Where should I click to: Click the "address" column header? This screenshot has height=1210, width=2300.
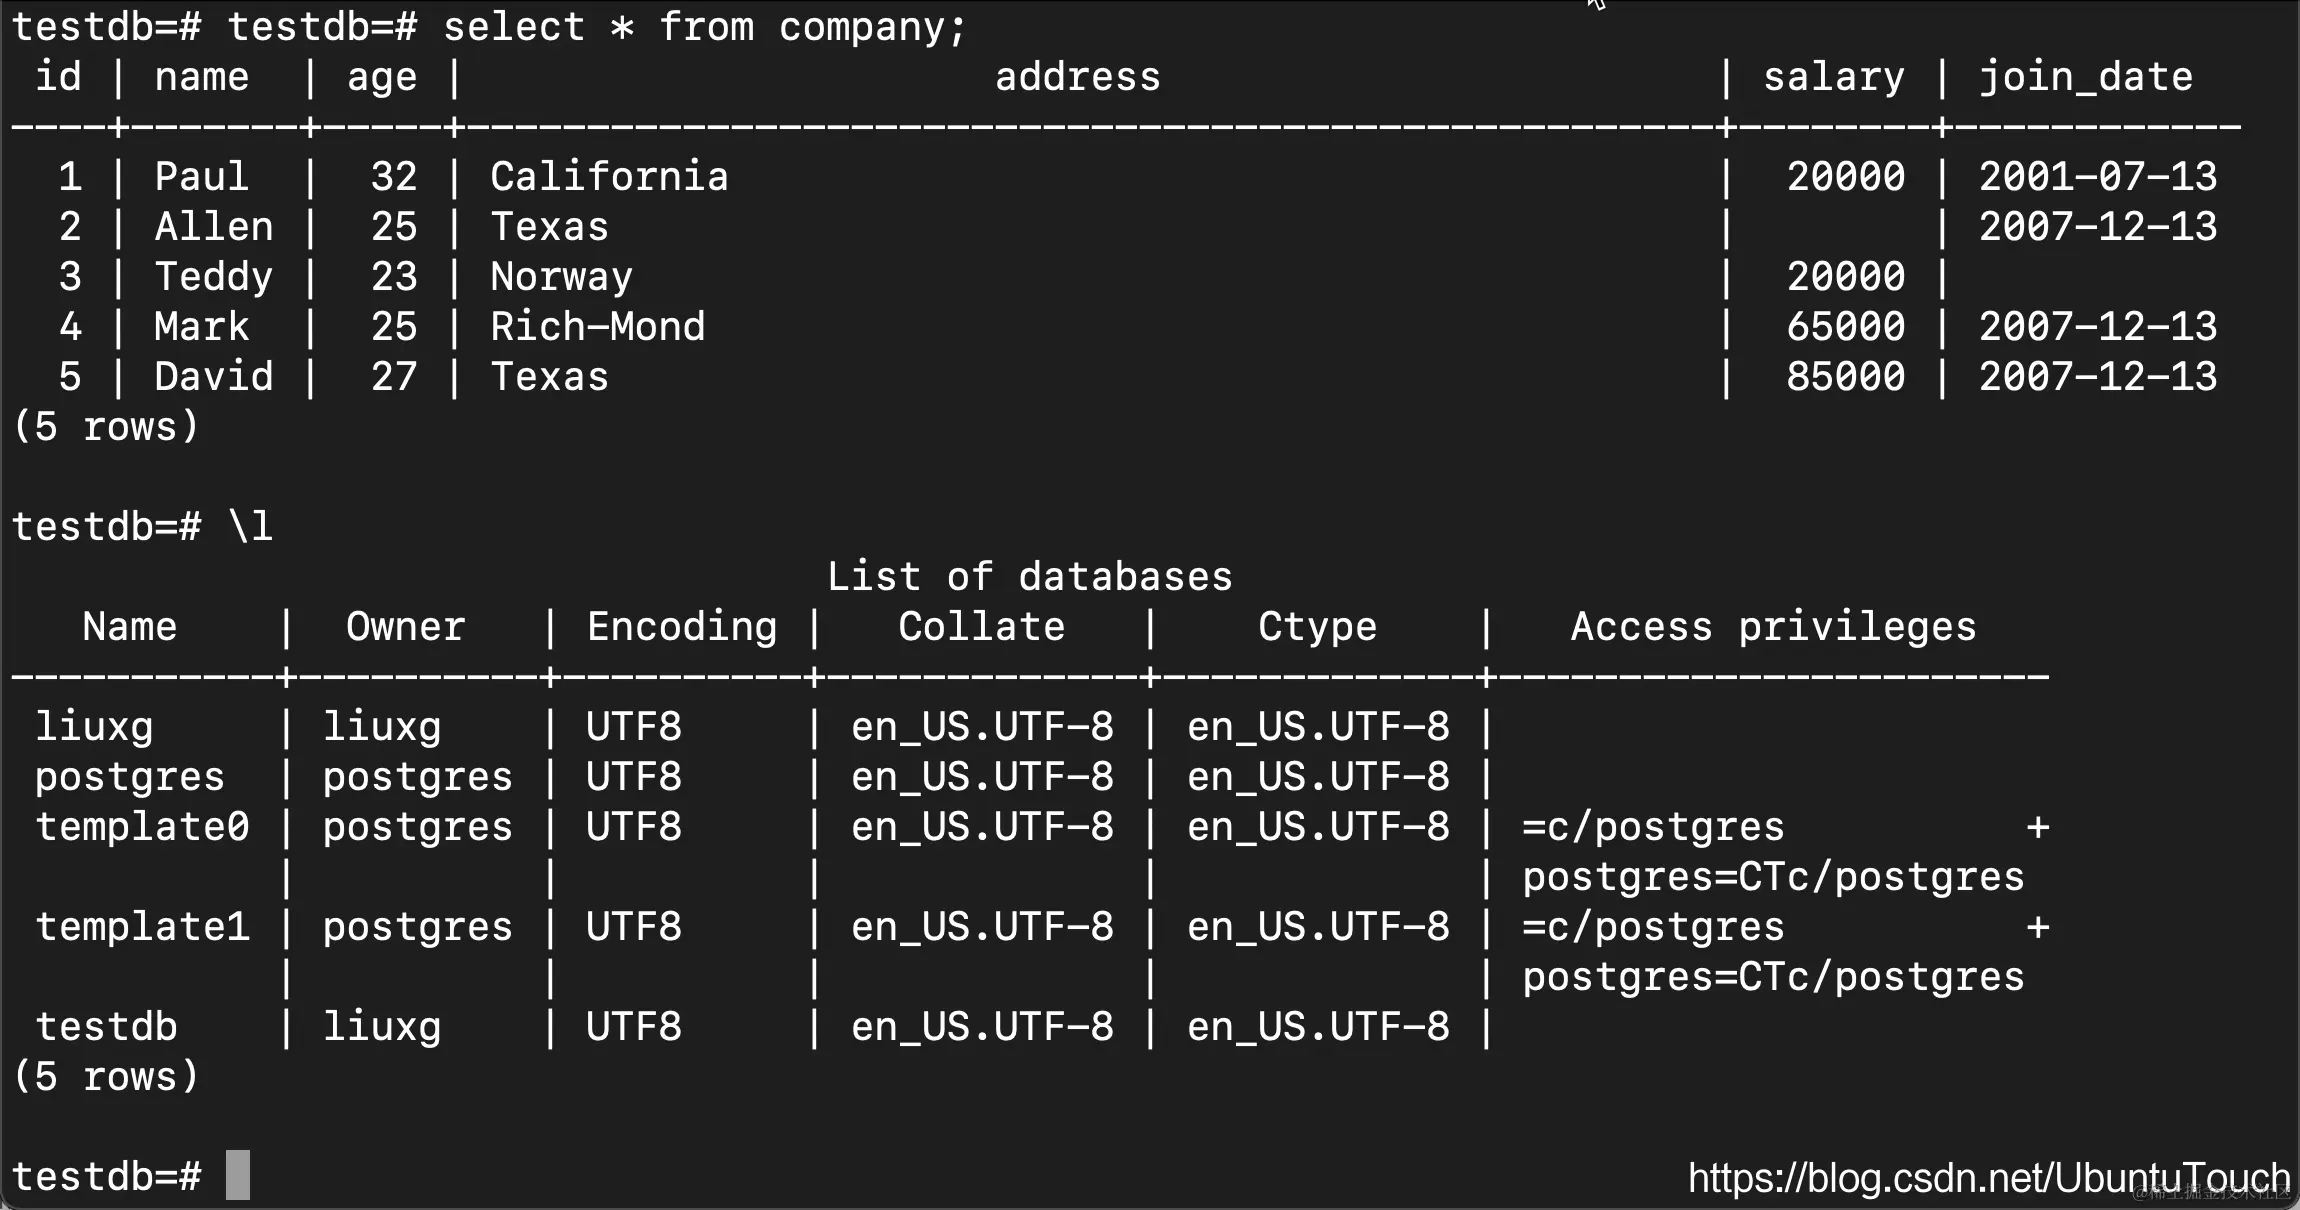tap(1077, 77)
